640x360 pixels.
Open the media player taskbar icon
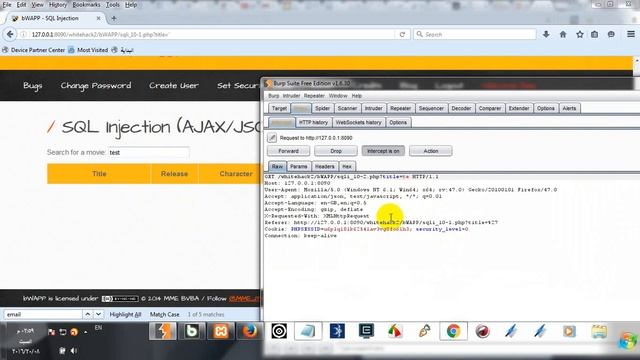[x=569, y=331]
